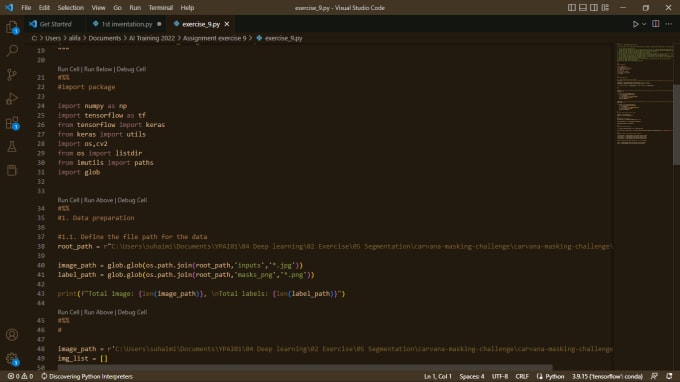Open the Search view in activity bar
This screenshot has width=680, height=382.
12,51
